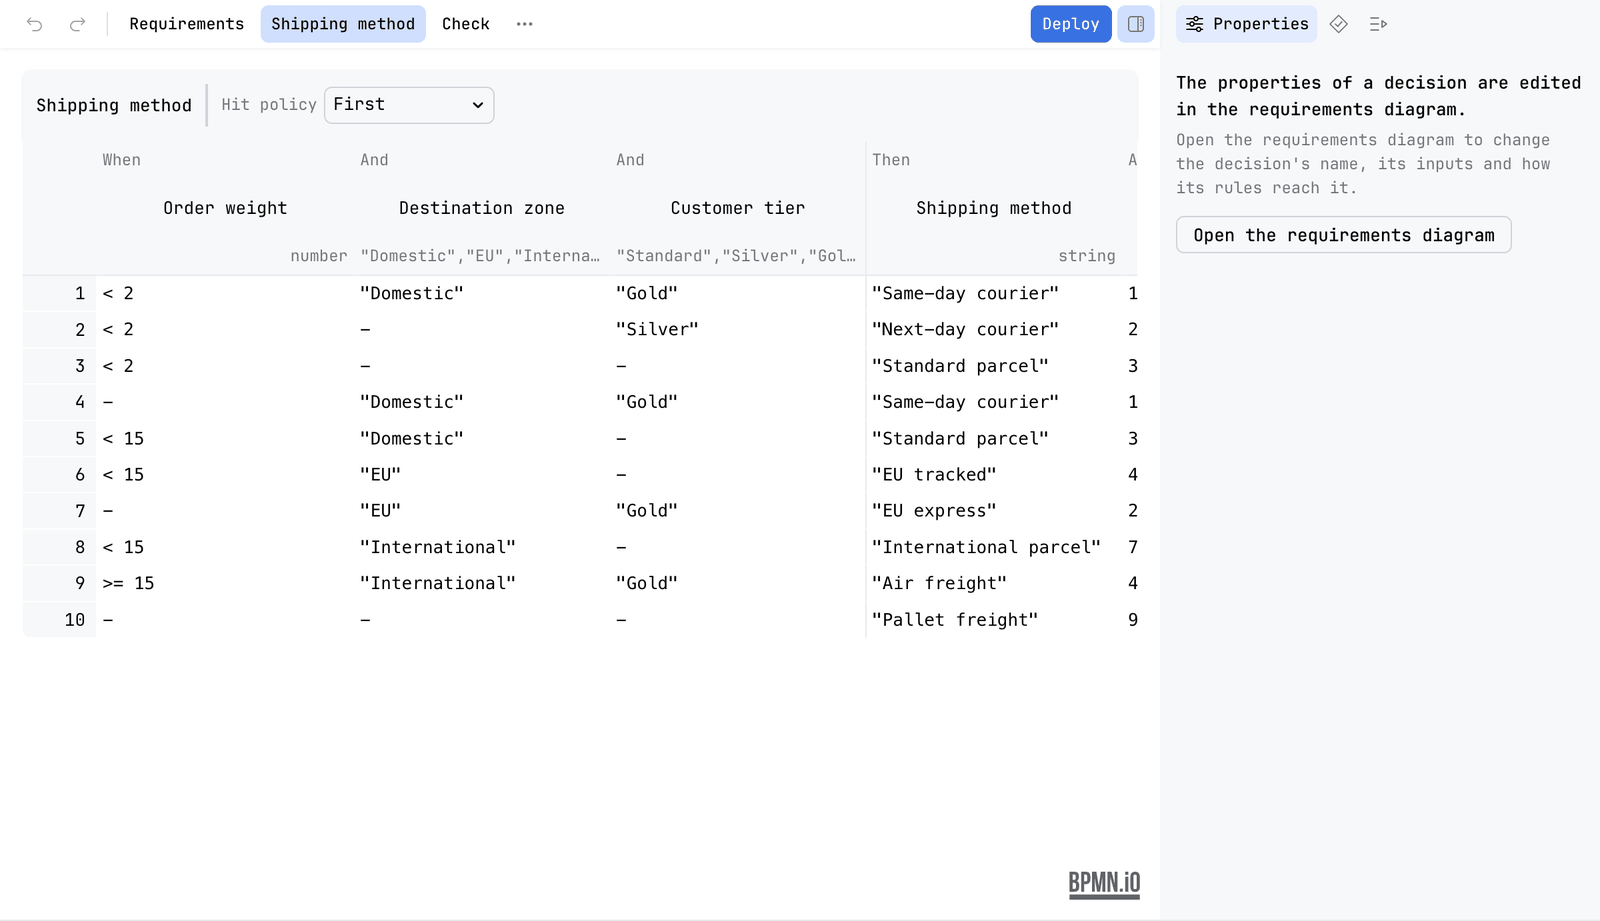Select rule row number 3
Screen dimensions: 1600x921
tap(60, 366)
